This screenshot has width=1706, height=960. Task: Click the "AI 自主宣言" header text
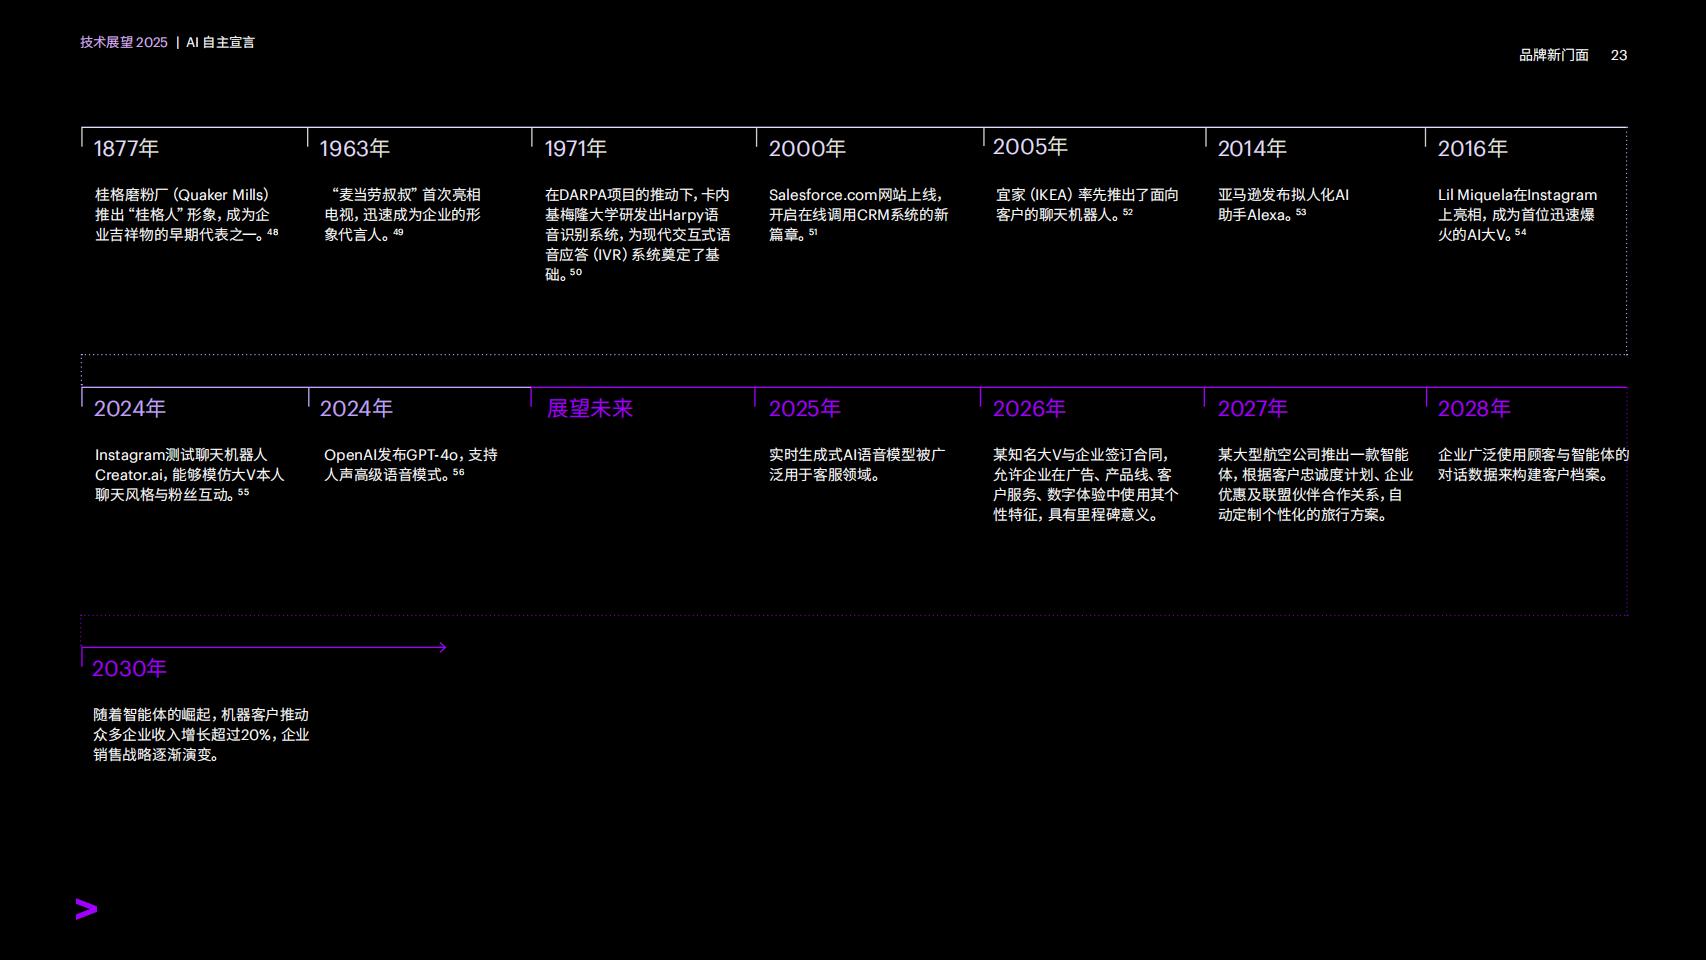point(220,42)
